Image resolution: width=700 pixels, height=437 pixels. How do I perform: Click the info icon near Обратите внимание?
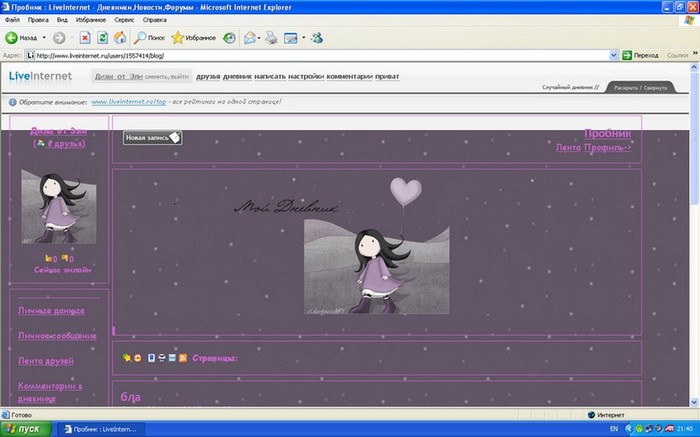tap(12, 102)
